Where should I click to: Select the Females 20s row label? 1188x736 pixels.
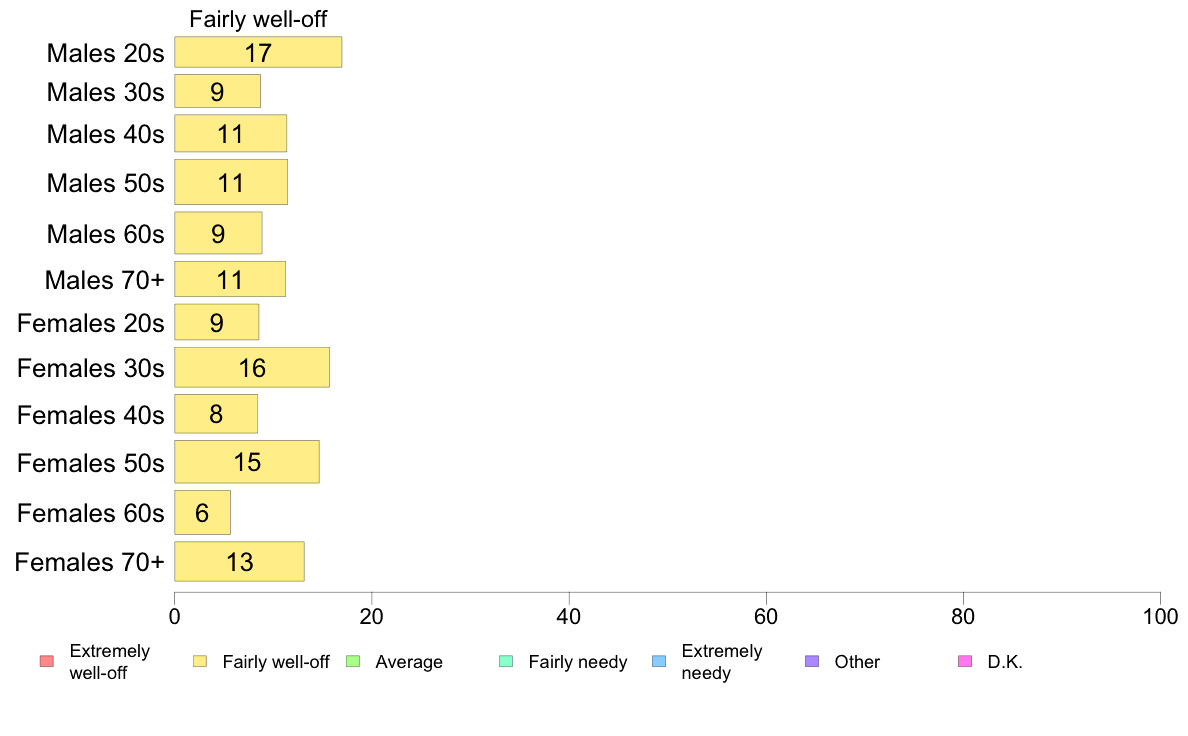91,323
